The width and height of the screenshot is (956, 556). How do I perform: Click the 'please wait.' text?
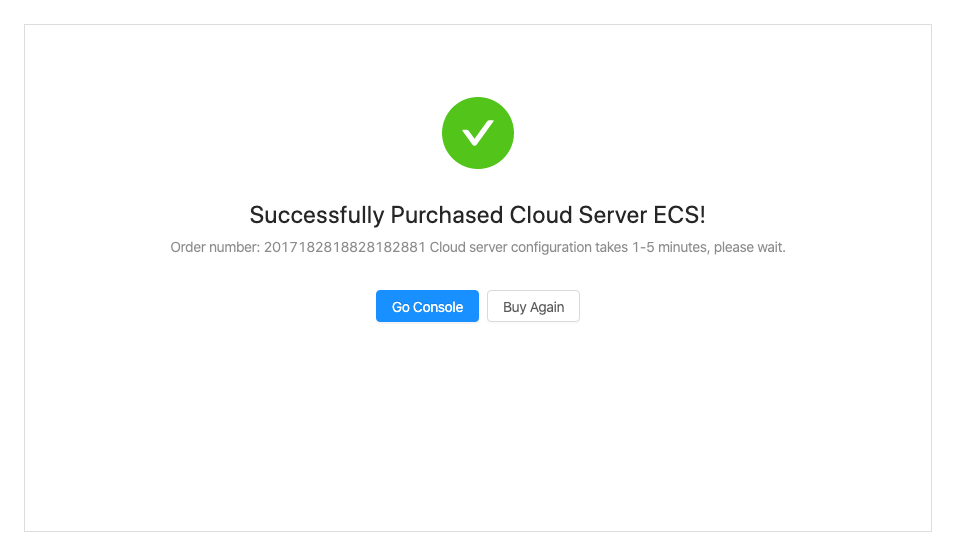[x=750, y=248]
